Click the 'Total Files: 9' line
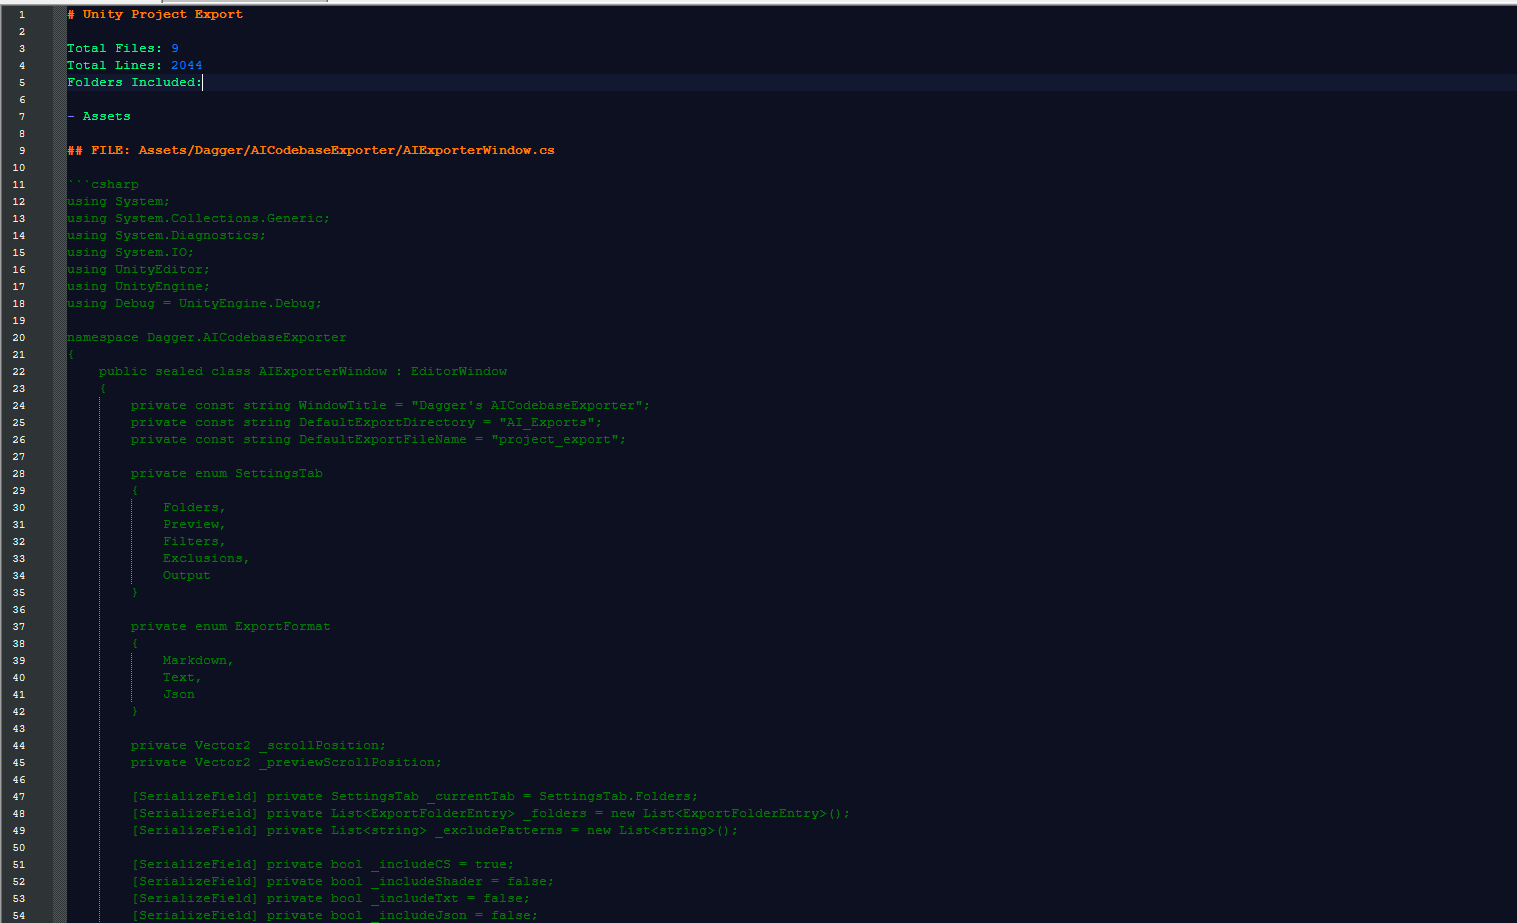Image resolution: width=1517 pixels, height=923 pixels. [x=120, y=48]
